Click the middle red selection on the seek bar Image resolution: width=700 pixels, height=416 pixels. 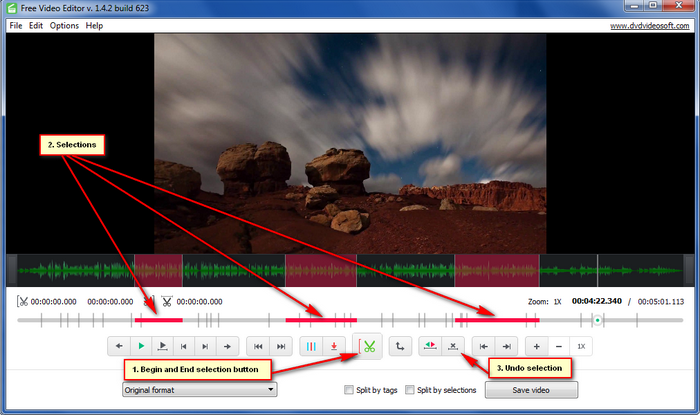(321, 320)
